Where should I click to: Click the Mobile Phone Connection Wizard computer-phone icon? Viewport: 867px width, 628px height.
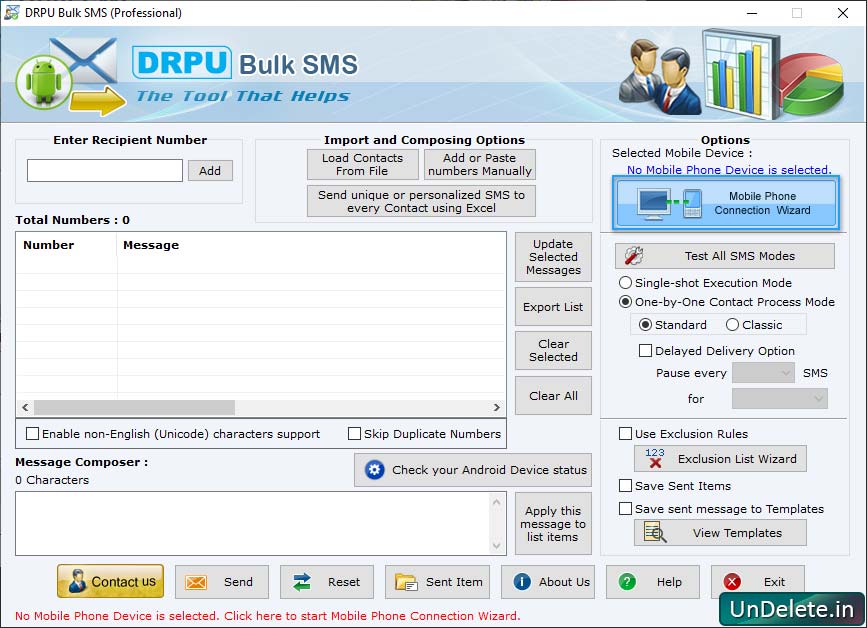tap(669, 203)
